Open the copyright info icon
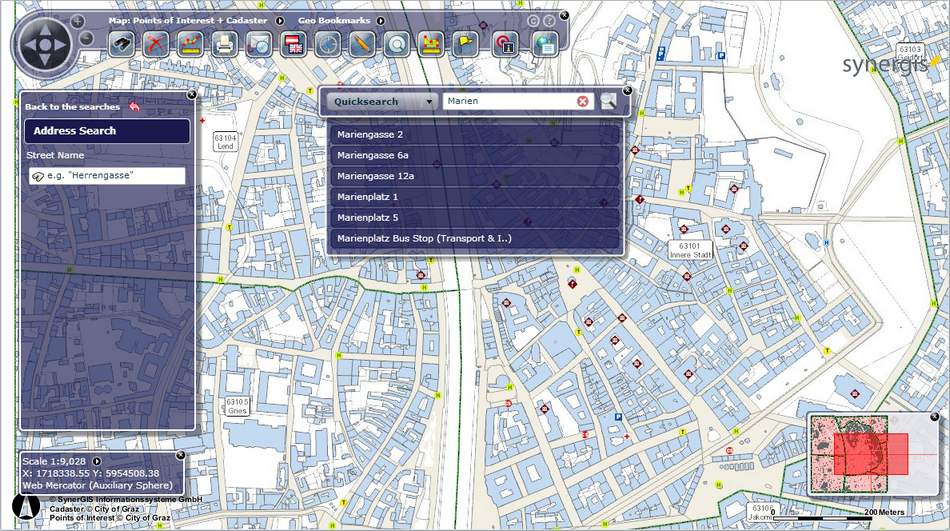 point(533,21)
